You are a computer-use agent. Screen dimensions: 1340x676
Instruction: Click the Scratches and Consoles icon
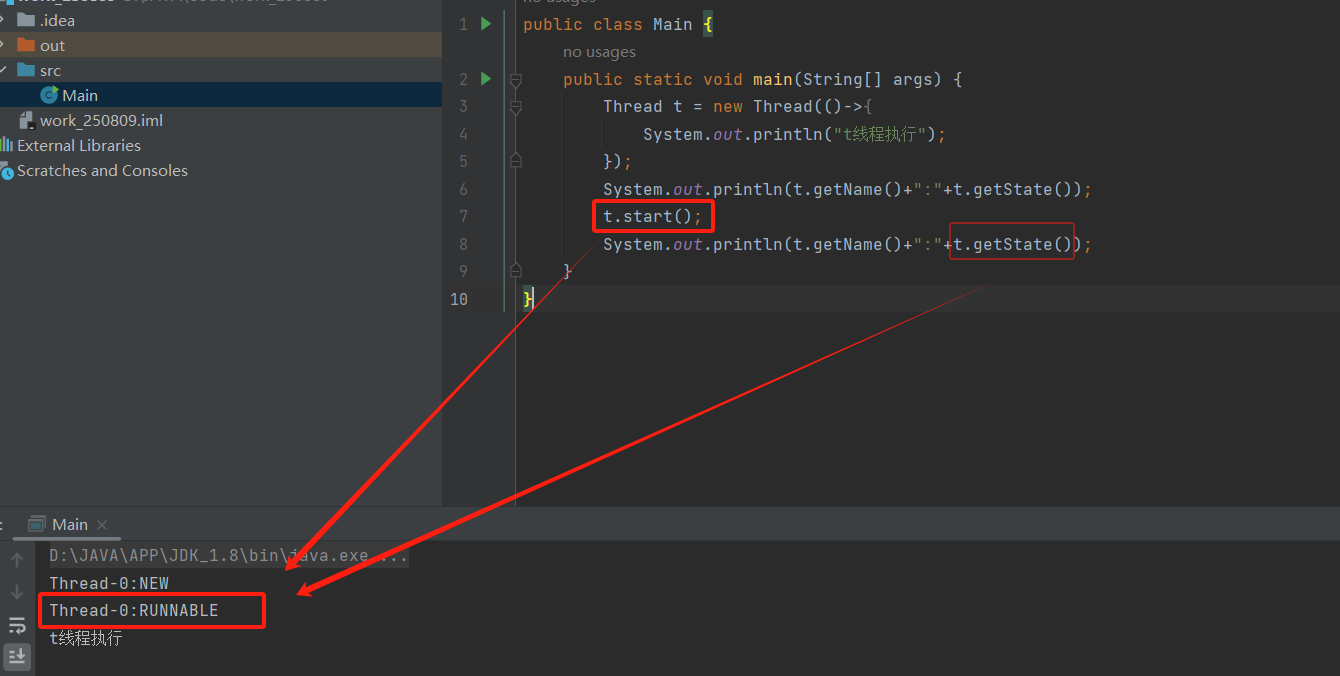(x=7, y=170)
